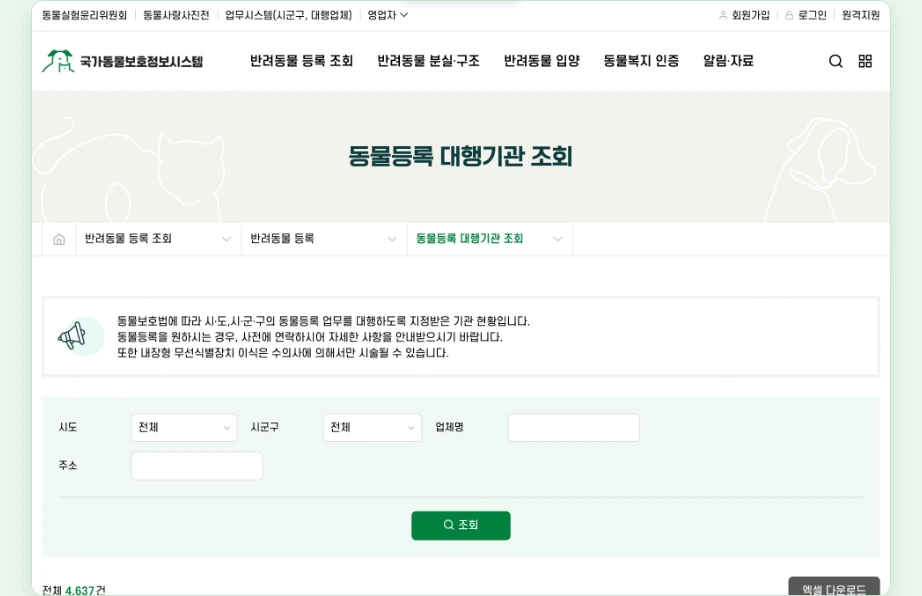This screenshot has width=922, height=596.
Task: Go home via breadcrumb house icon
Action: coord(59,239)
